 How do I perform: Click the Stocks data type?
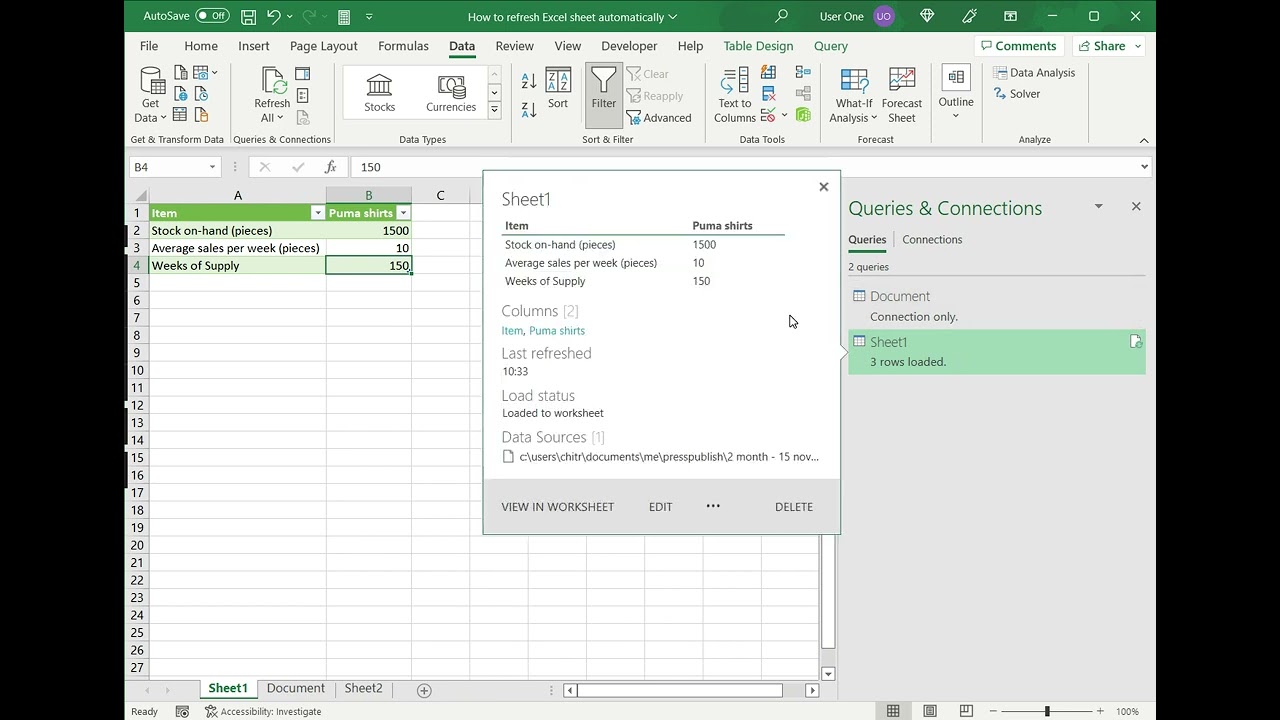coord(380,93)
